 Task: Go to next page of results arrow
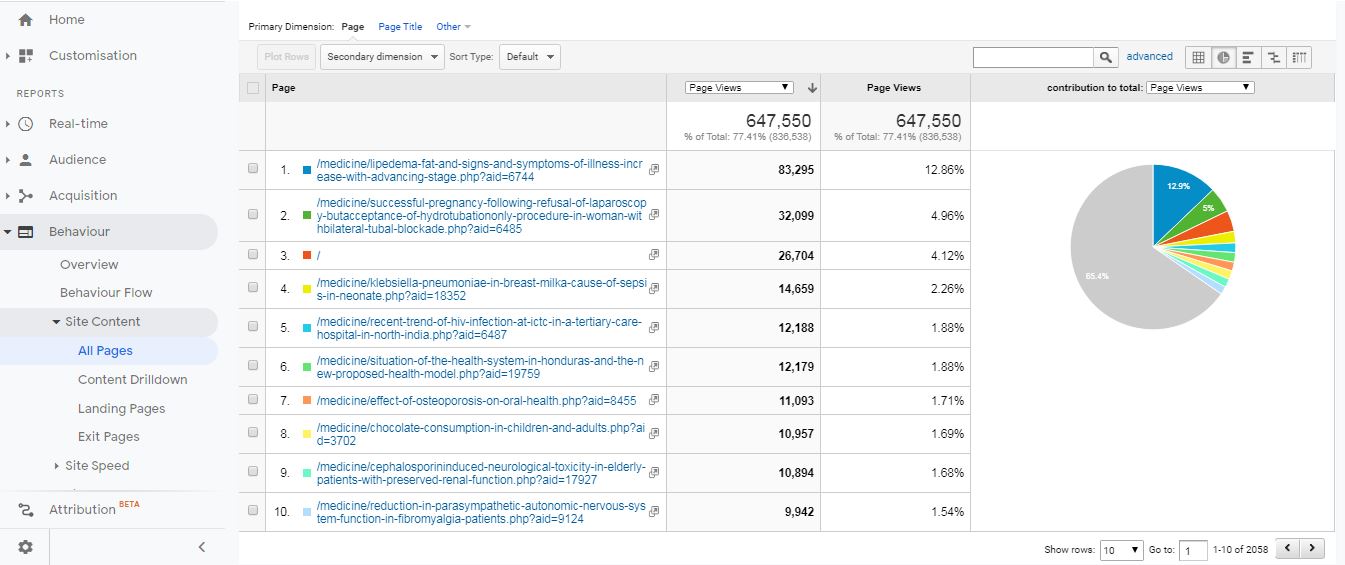pos(1312,549)
